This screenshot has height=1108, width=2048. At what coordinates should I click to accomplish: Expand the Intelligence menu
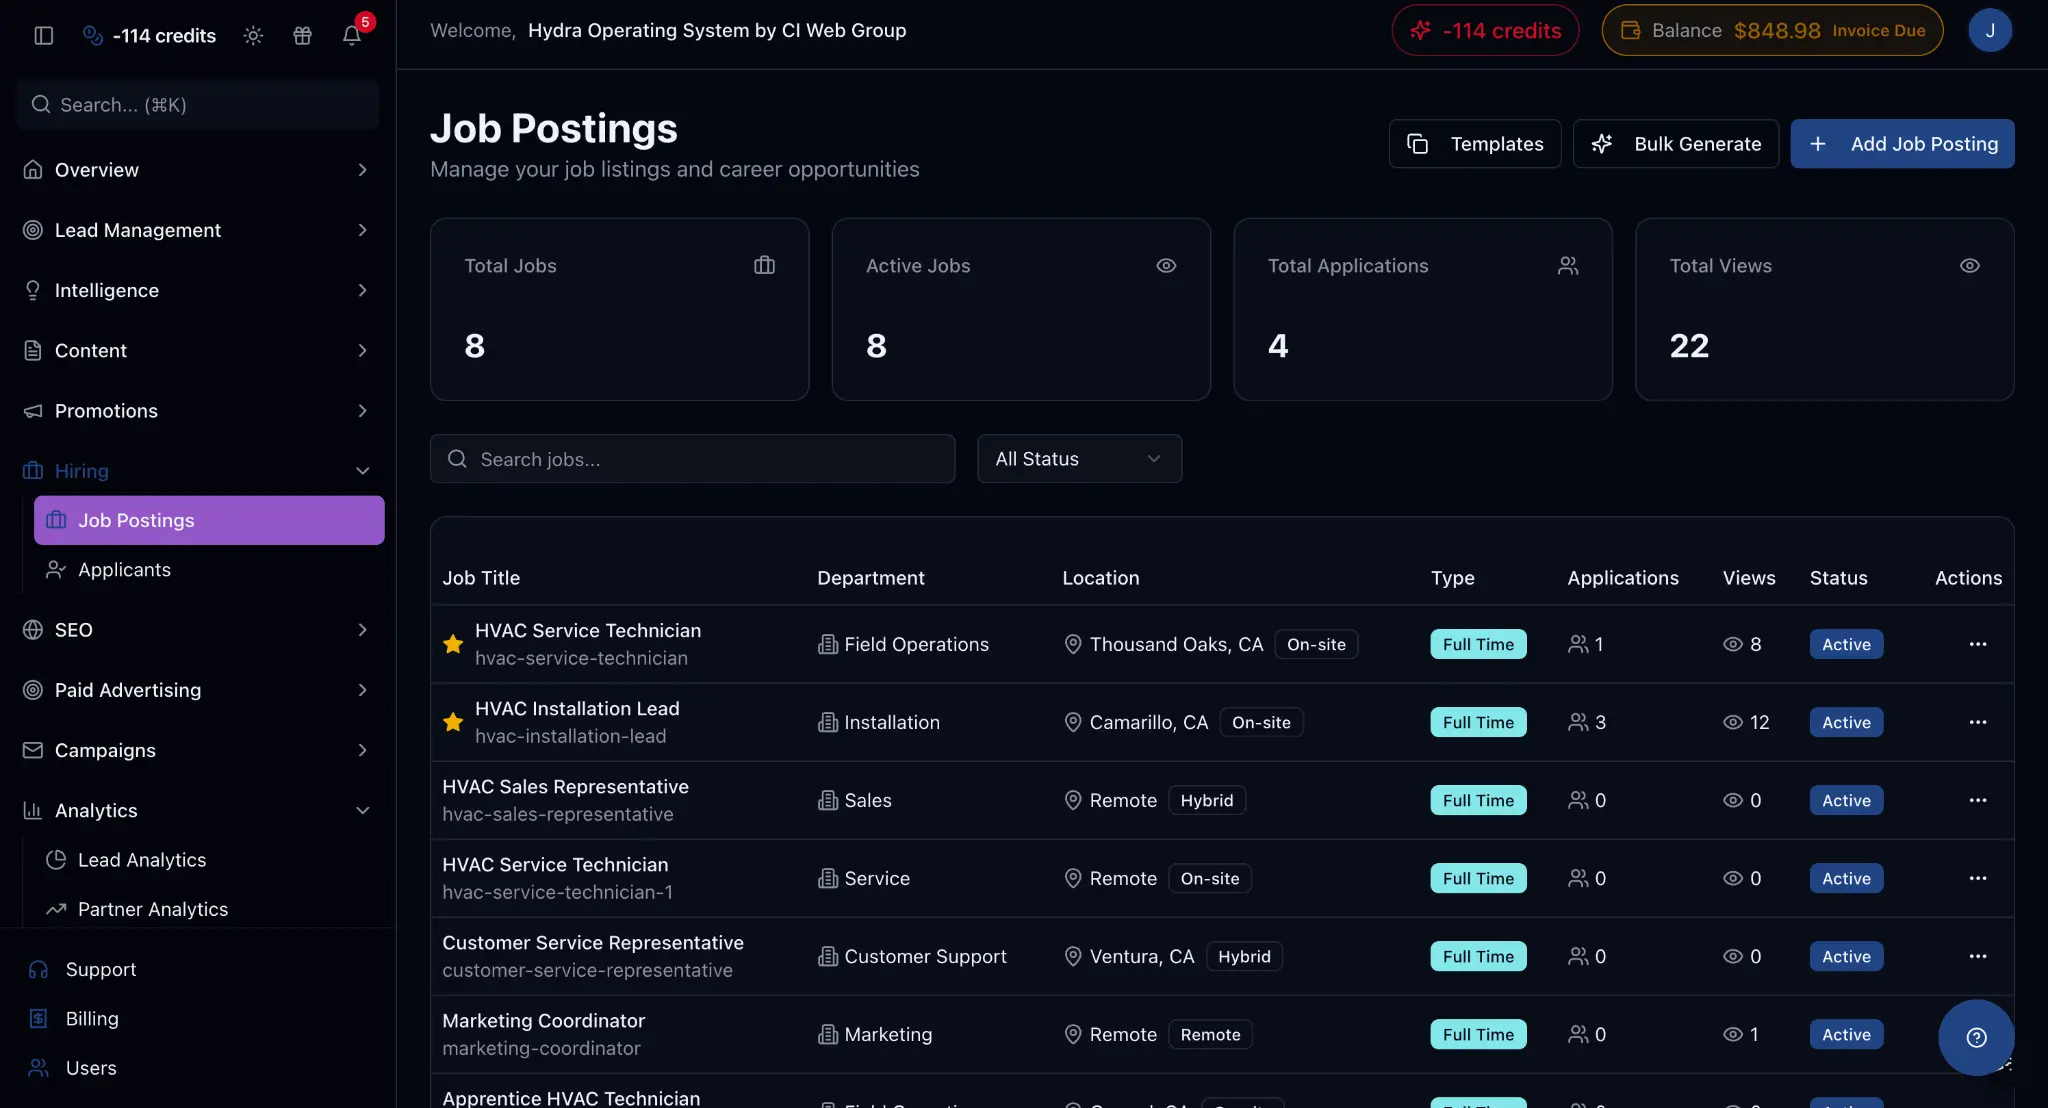[197, 290]
